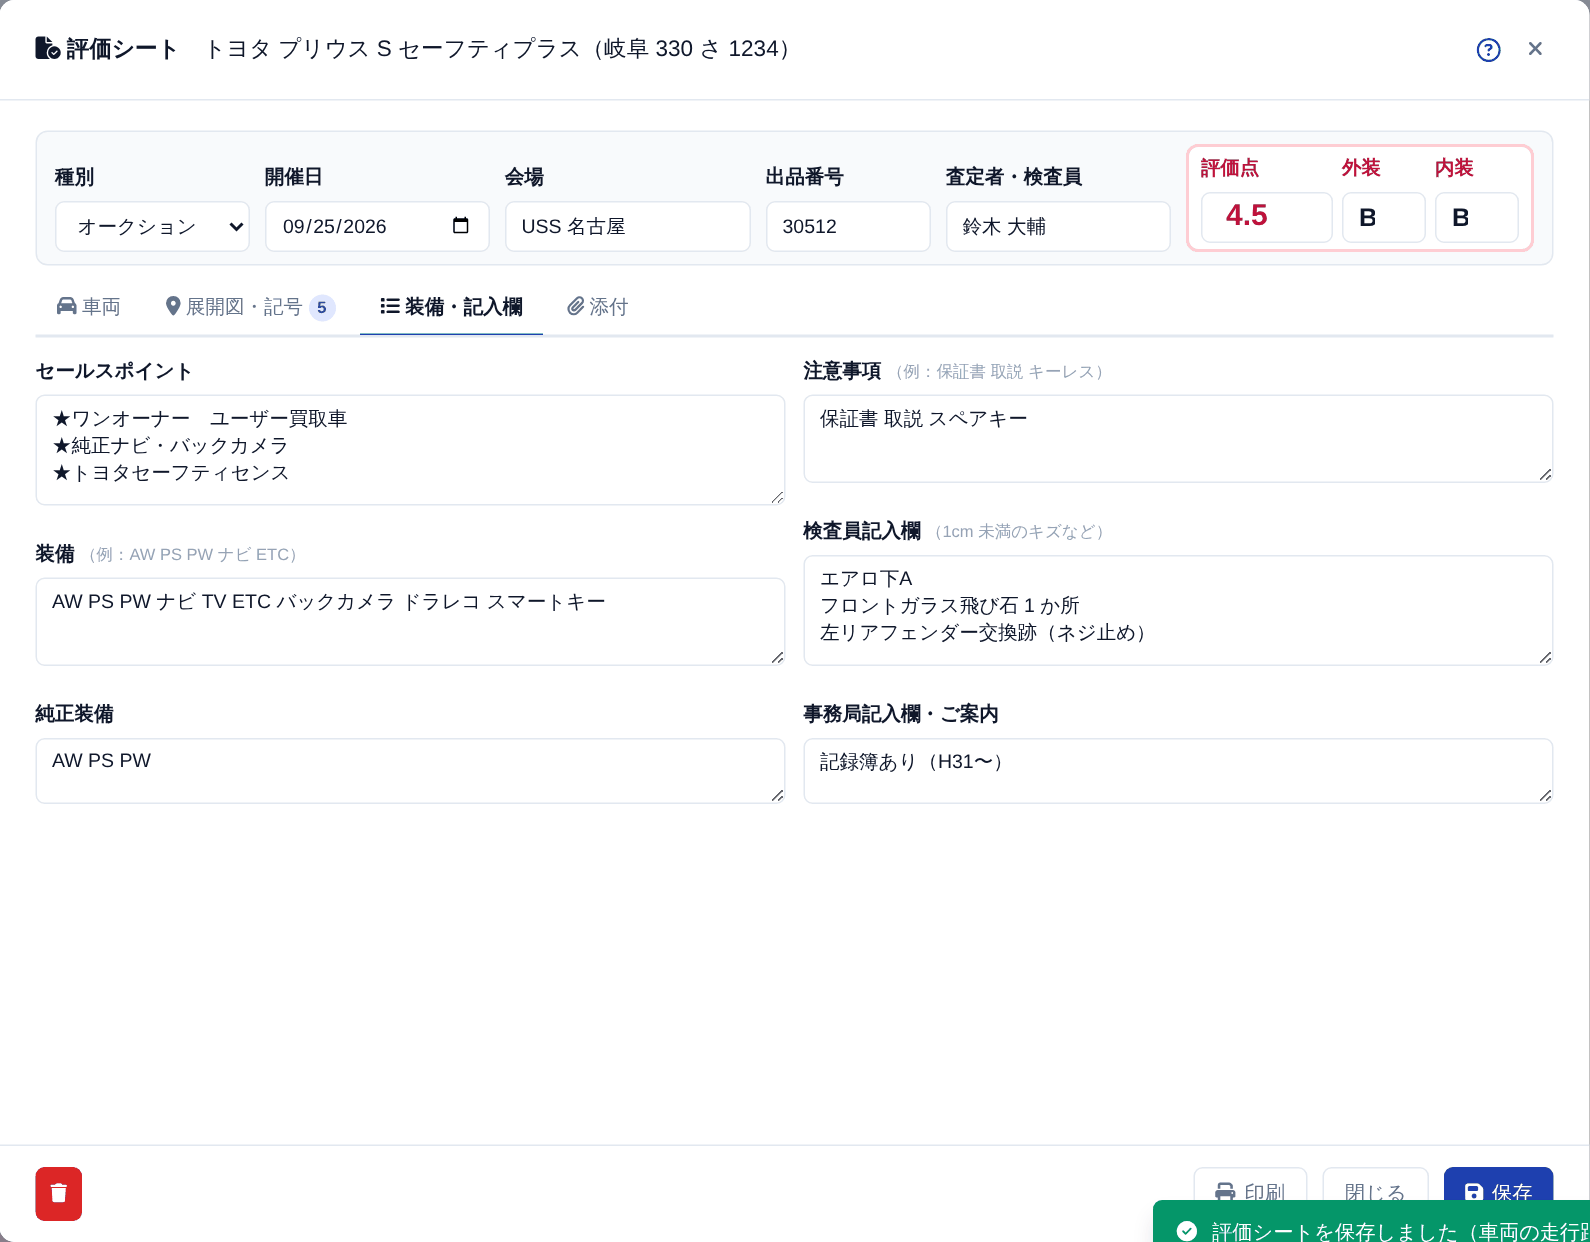Click the 査定者・検査員 field 鈴木 大輔

pos(1058,227)
